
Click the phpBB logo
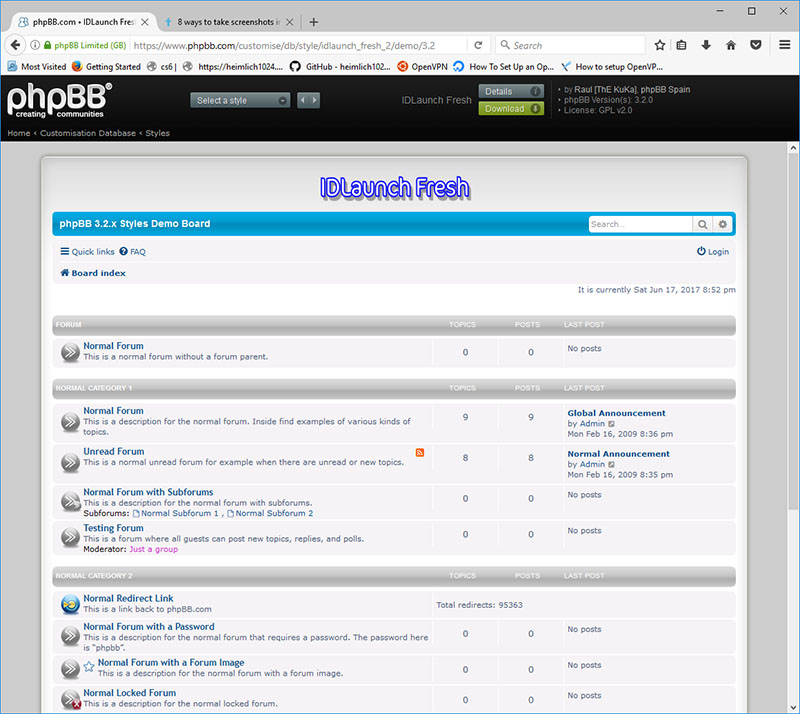59,100
